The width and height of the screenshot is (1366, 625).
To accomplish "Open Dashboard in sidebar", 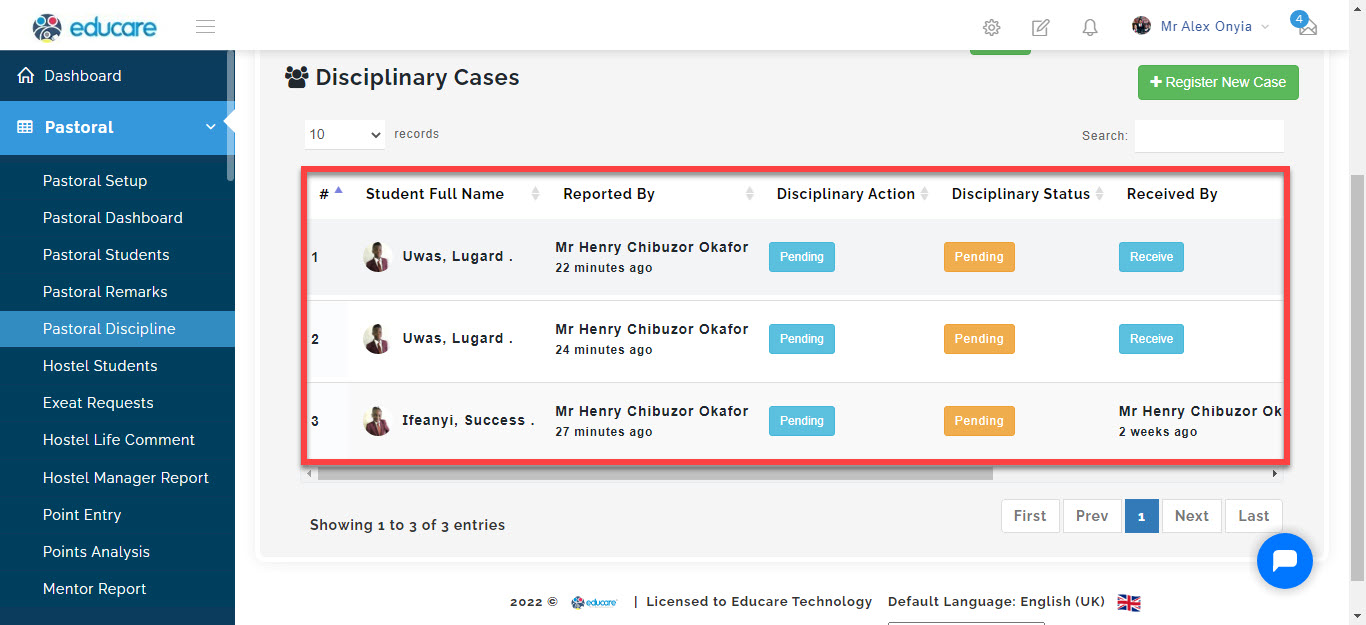I will pyautogui.click(x=83, y=76).
